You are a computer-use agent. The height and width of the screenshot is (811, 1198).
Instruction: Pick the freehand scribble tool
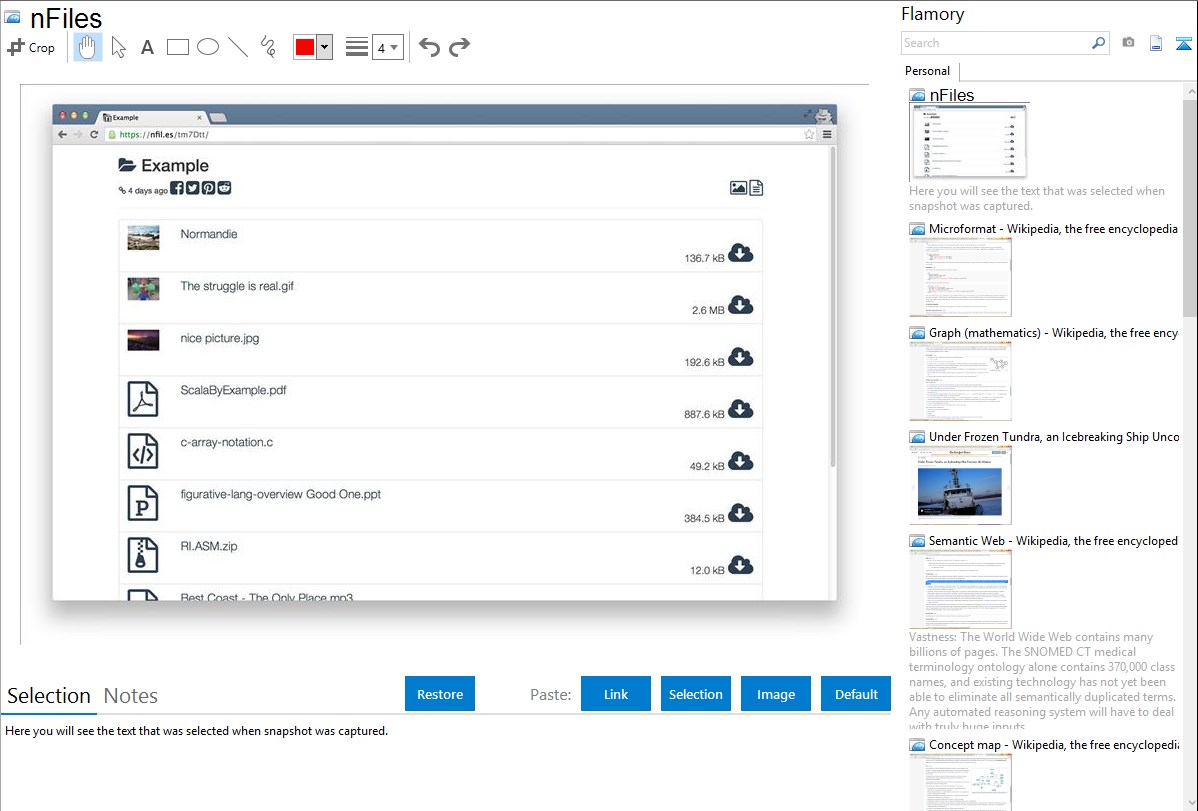tap(268, 47)
